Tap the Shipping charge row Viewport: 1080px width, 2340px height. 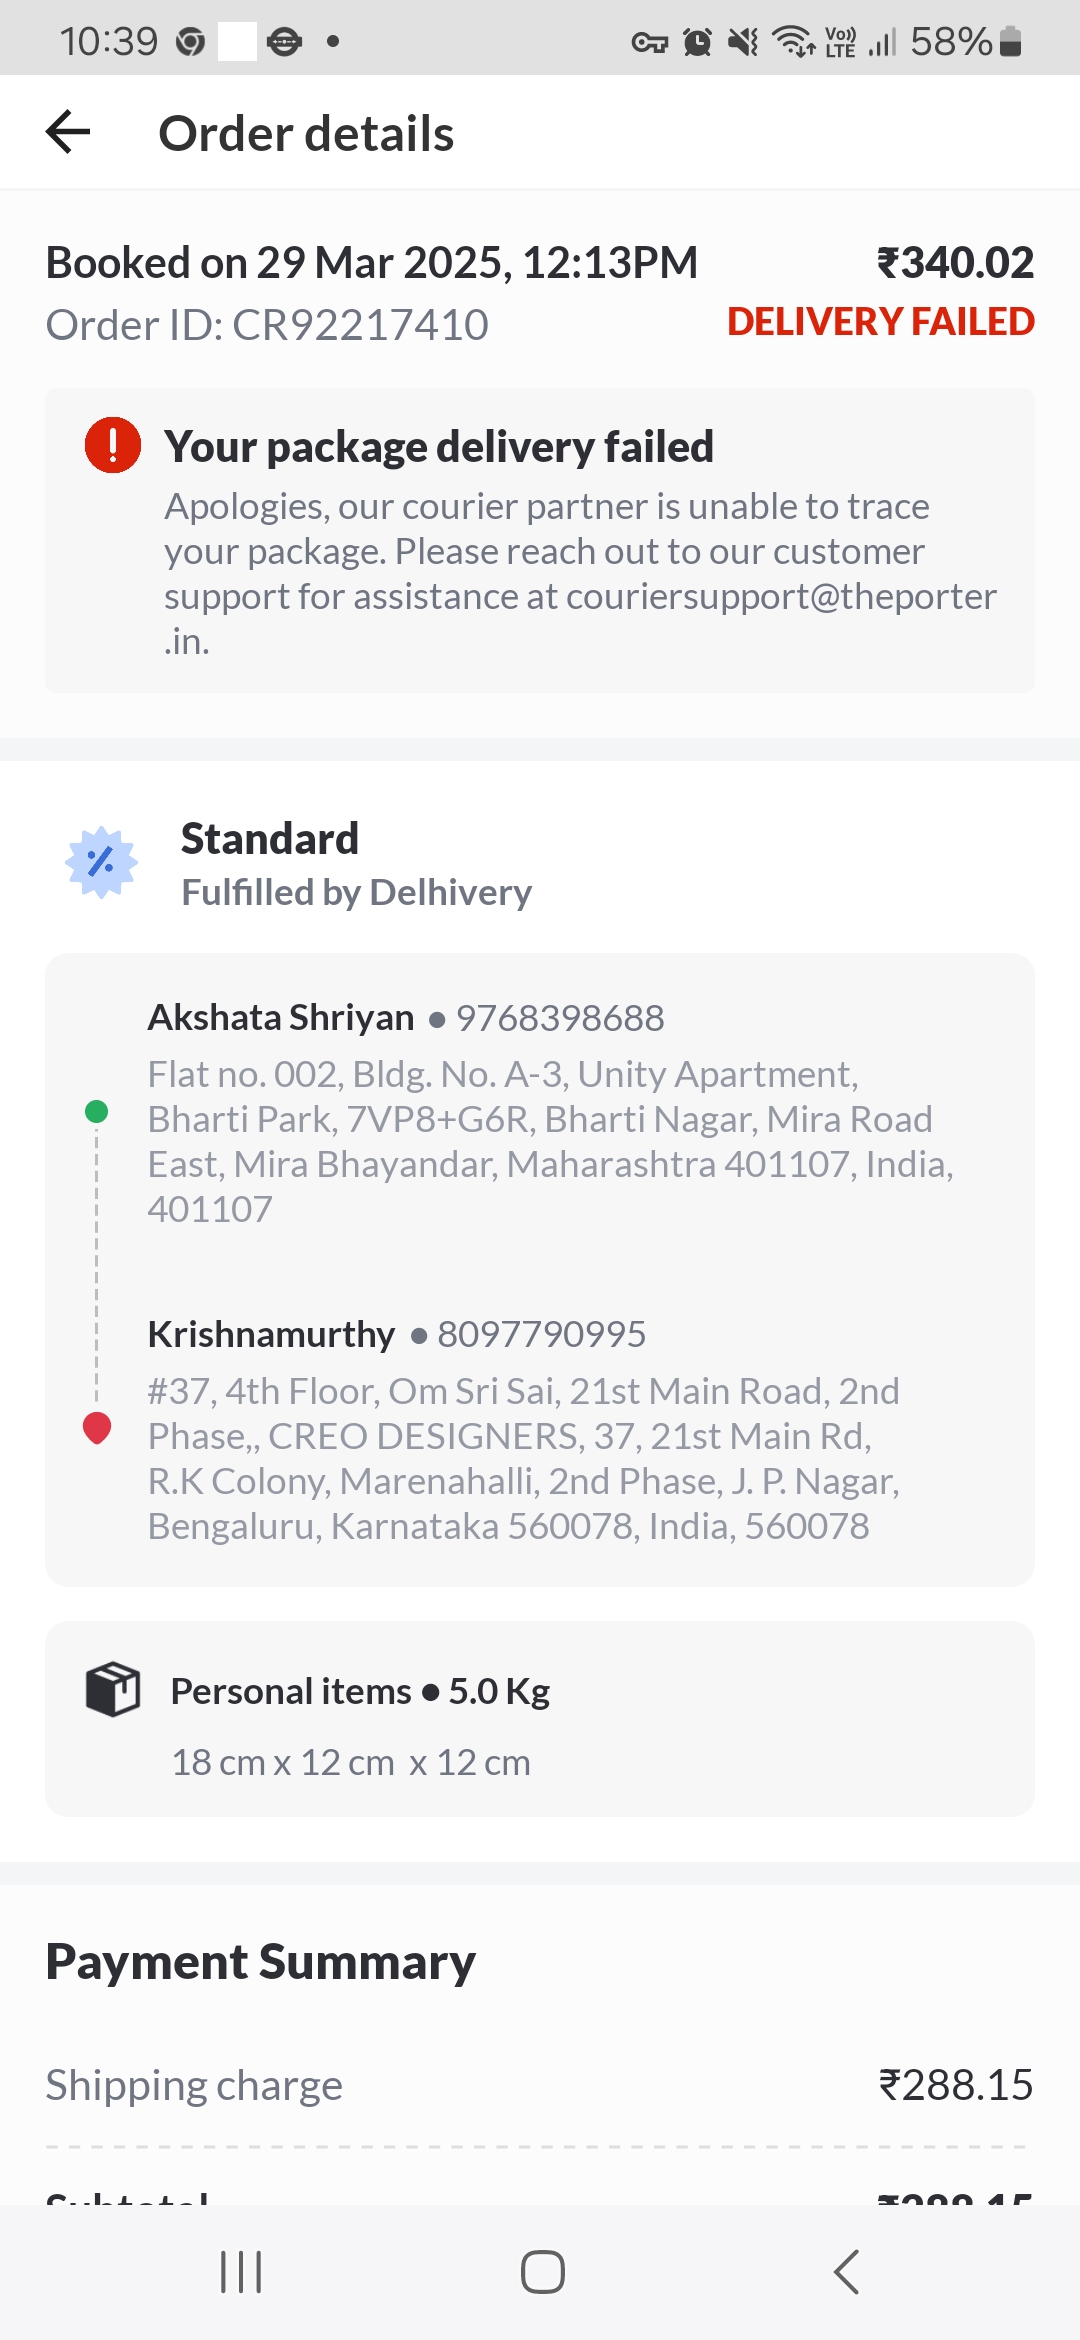(540, 2086)
